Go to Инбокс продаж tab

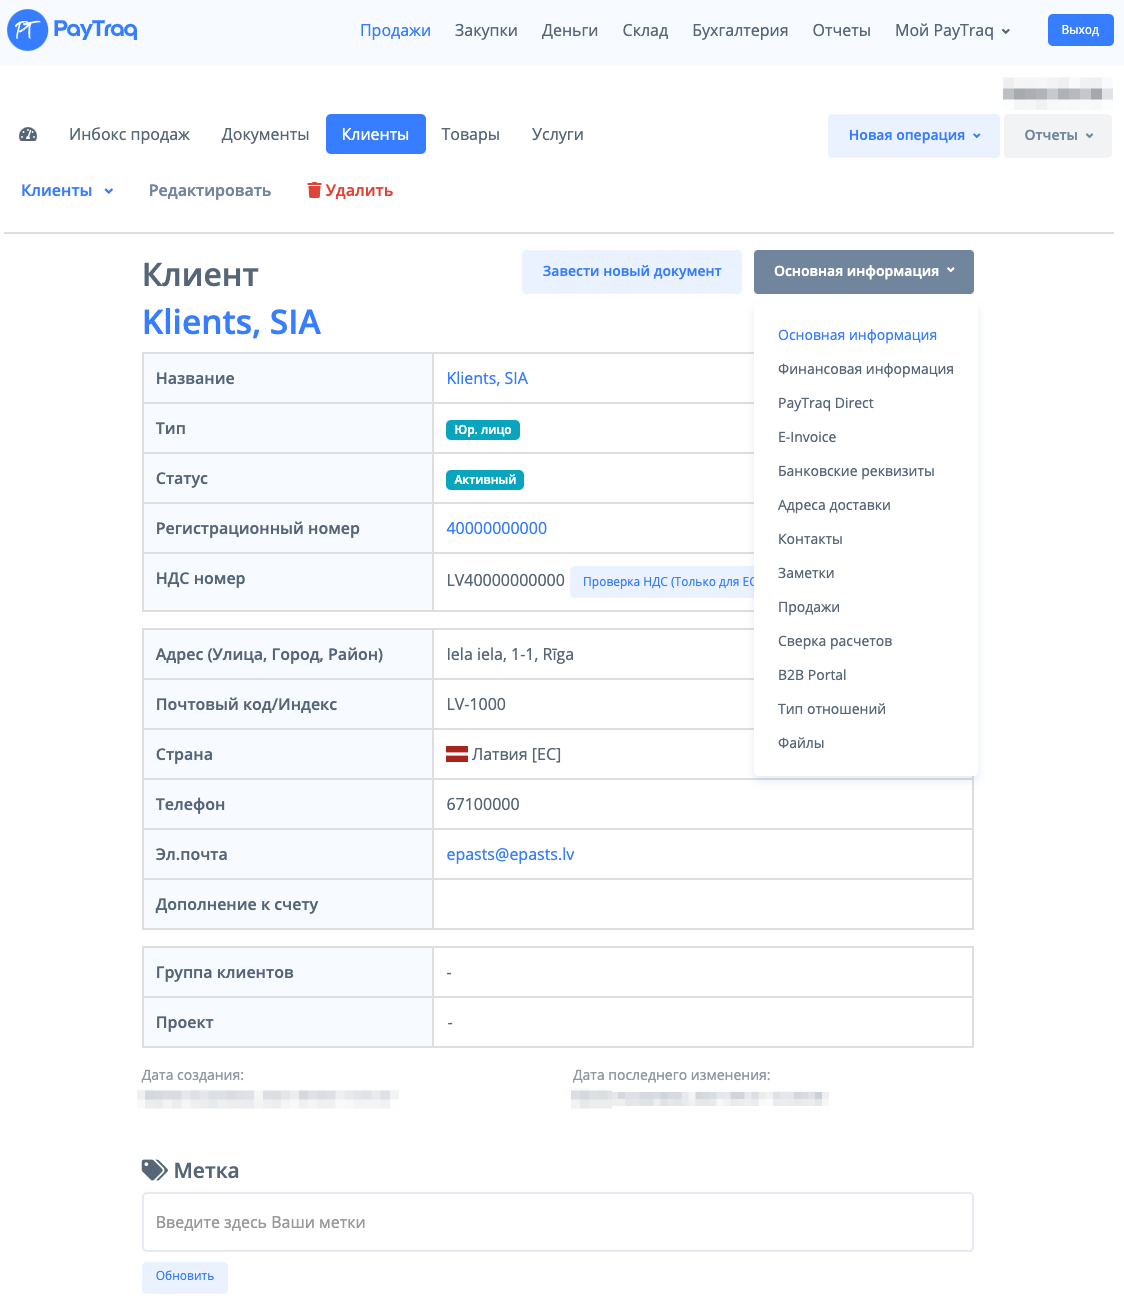(129, 134)
